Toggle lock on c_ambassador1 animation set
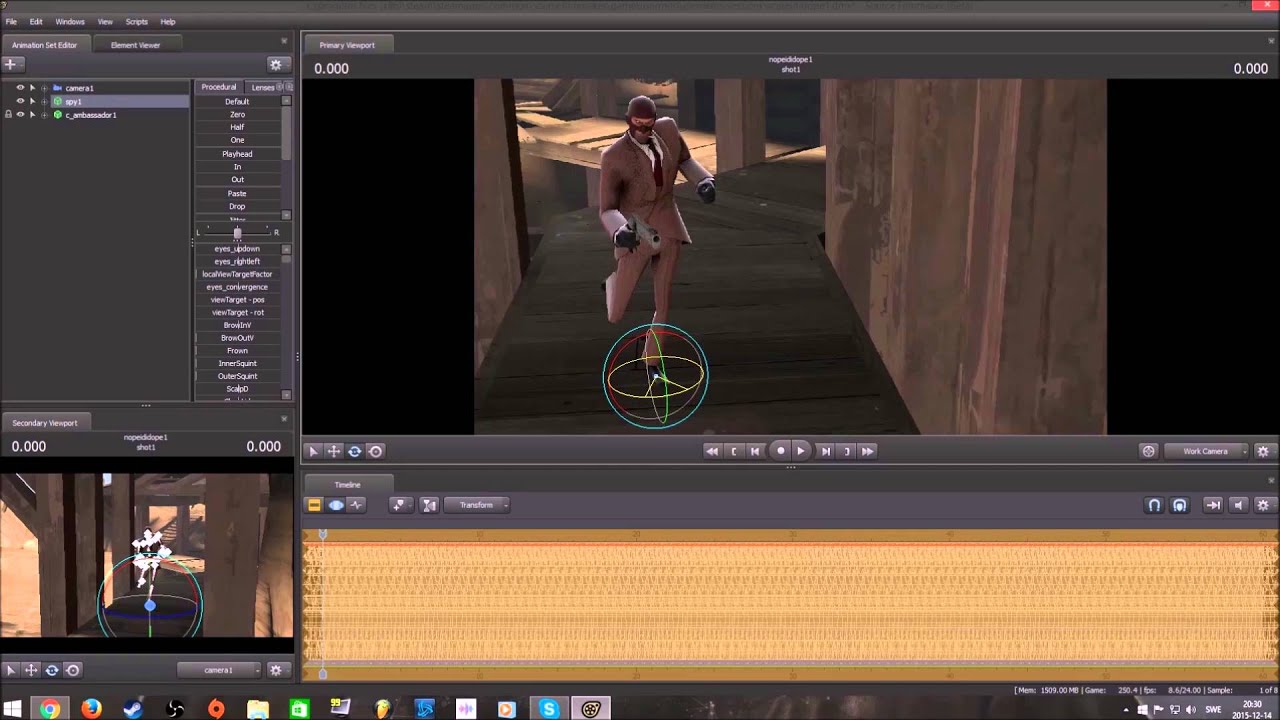This screenshot has width=1280, height=720. [x=8, y=115]
